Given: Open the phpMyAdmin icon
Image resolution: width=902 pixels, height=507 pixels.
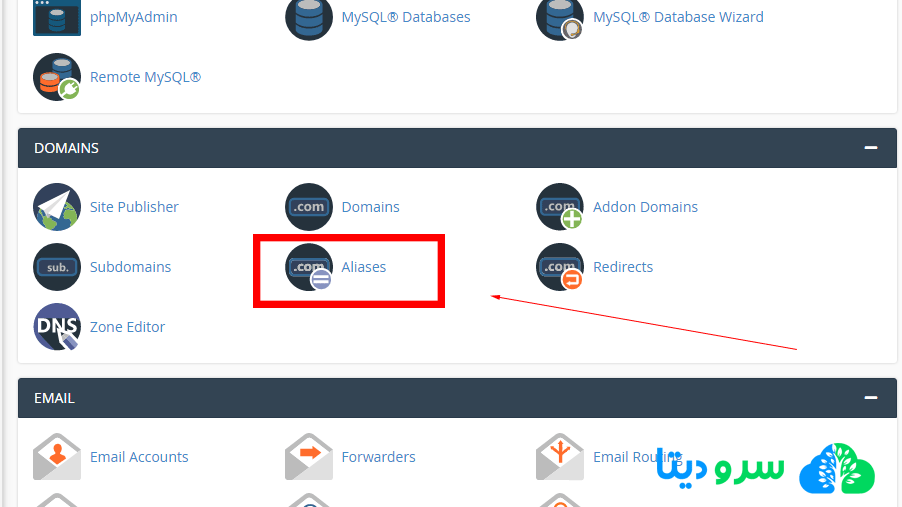Looking at the screenshot, I should (57, 17).
